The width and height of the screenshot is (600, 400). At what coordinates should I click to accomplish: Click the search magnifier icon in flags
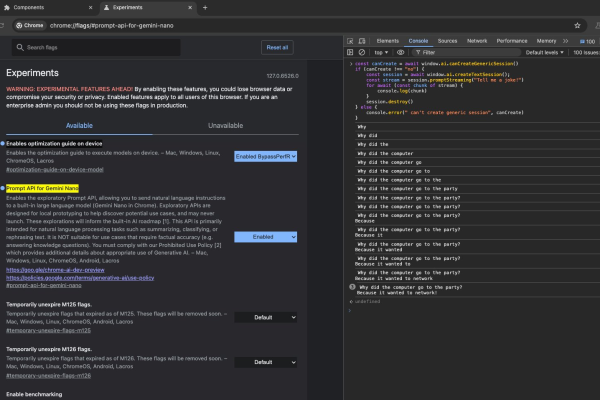coord(20,47)
